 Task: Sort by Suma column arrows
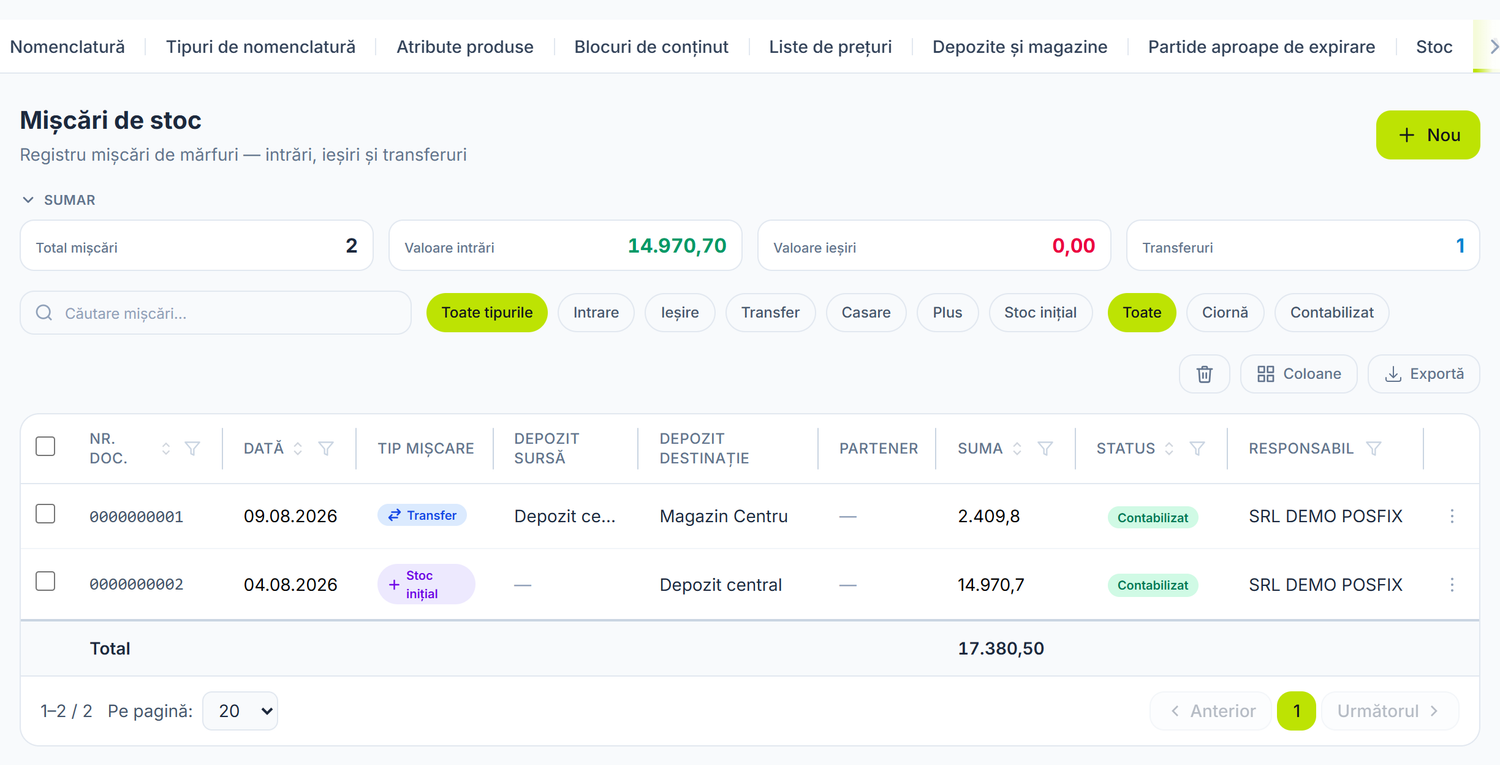click(x=1017, y=449)
